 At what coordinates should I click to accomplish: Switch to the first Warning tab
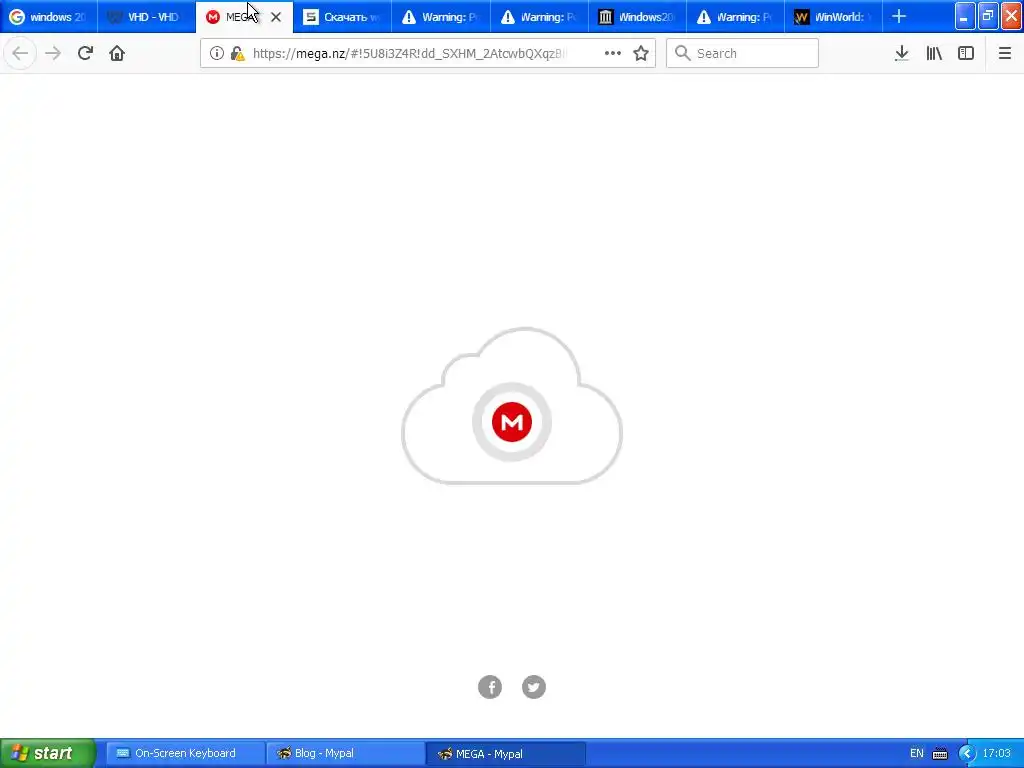tap(441, 16)
